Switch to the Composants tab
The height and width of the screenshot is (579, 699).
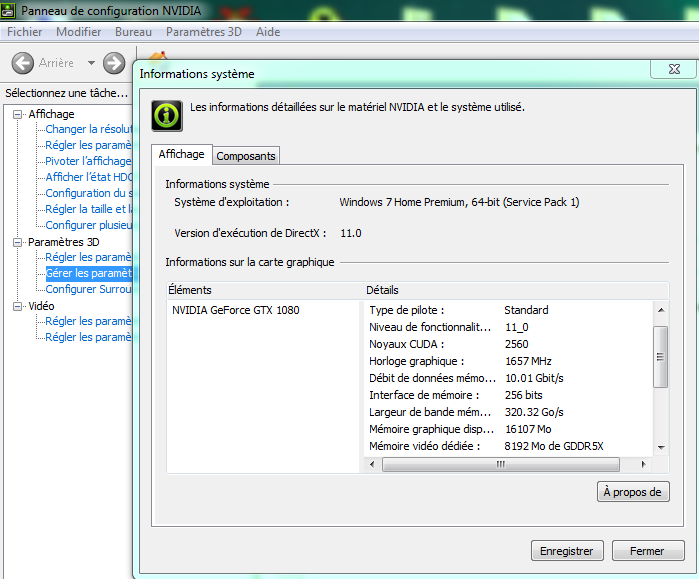point(246,156)
